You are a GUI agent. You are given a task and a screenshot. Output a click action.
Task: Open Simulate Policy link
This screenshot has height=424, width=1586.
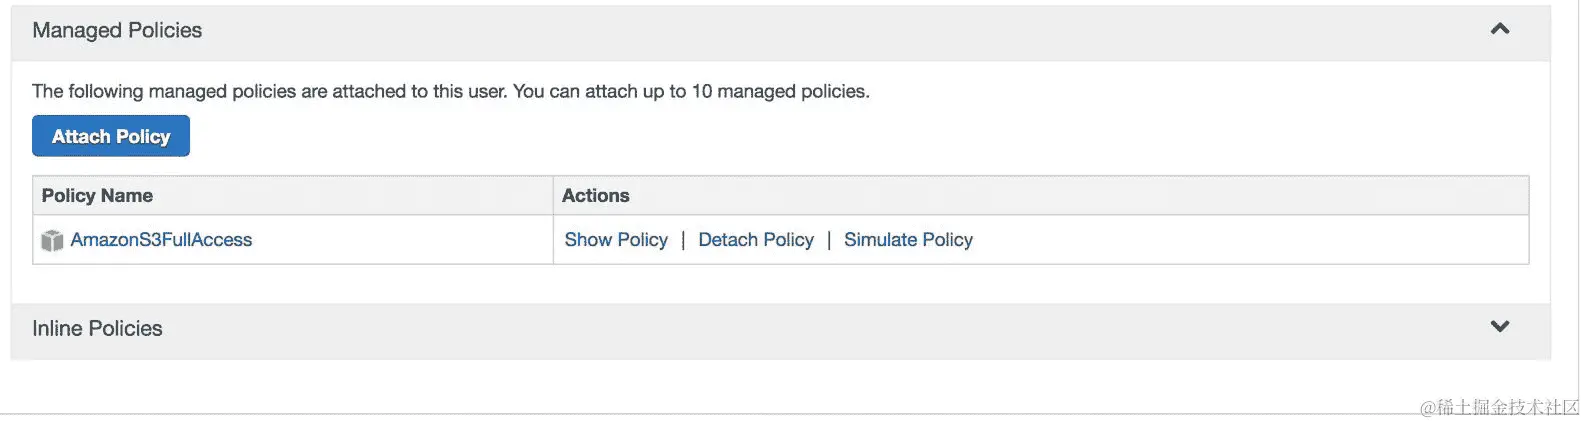point(908,240)
